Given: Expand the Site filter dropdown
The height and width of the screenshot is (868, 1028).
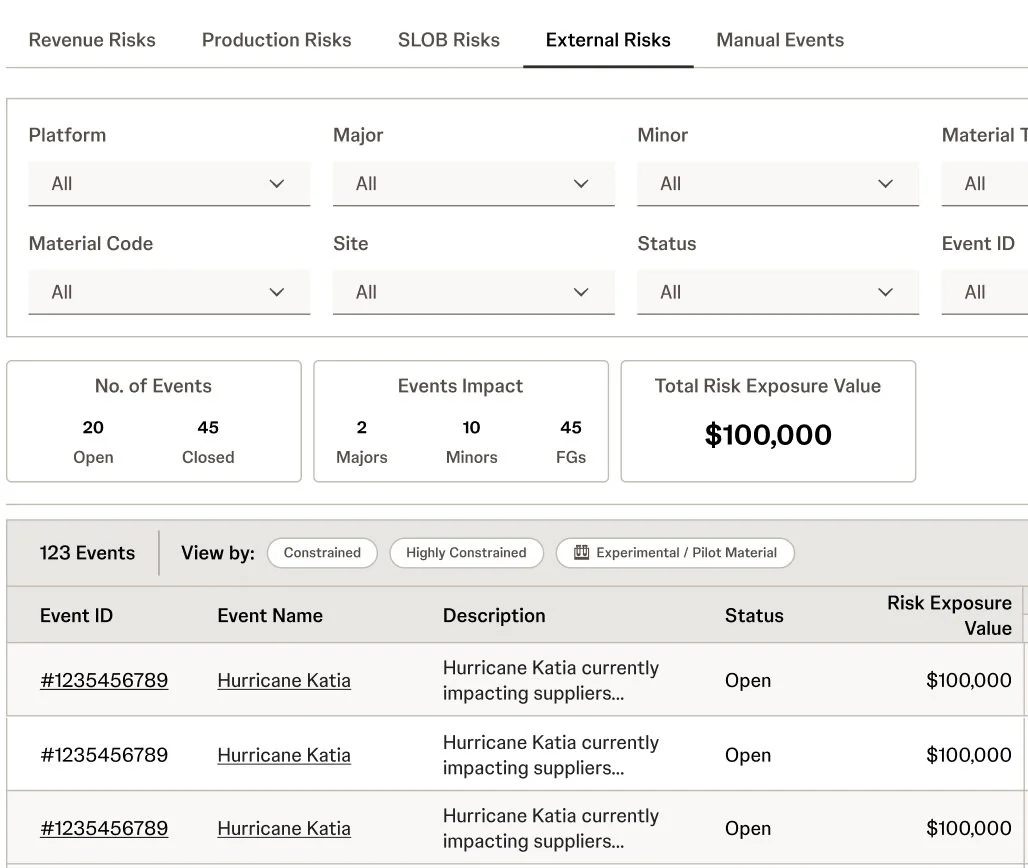Looking at the screenshot, I should (473, 292).
